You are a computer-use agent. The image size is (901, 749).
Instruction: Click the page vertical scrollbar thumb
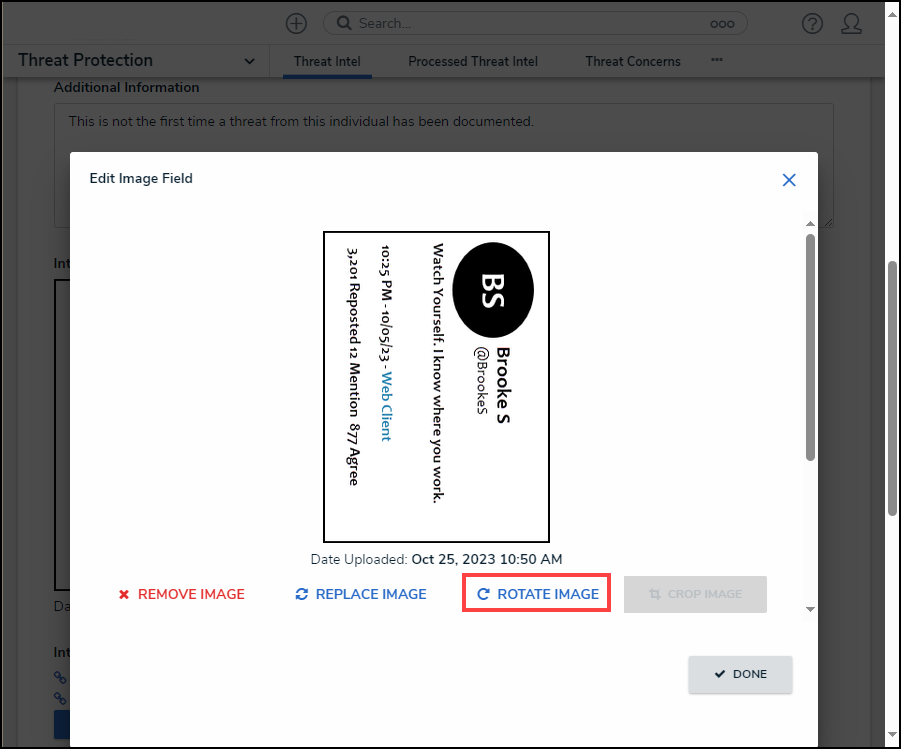tap(892, 388)
